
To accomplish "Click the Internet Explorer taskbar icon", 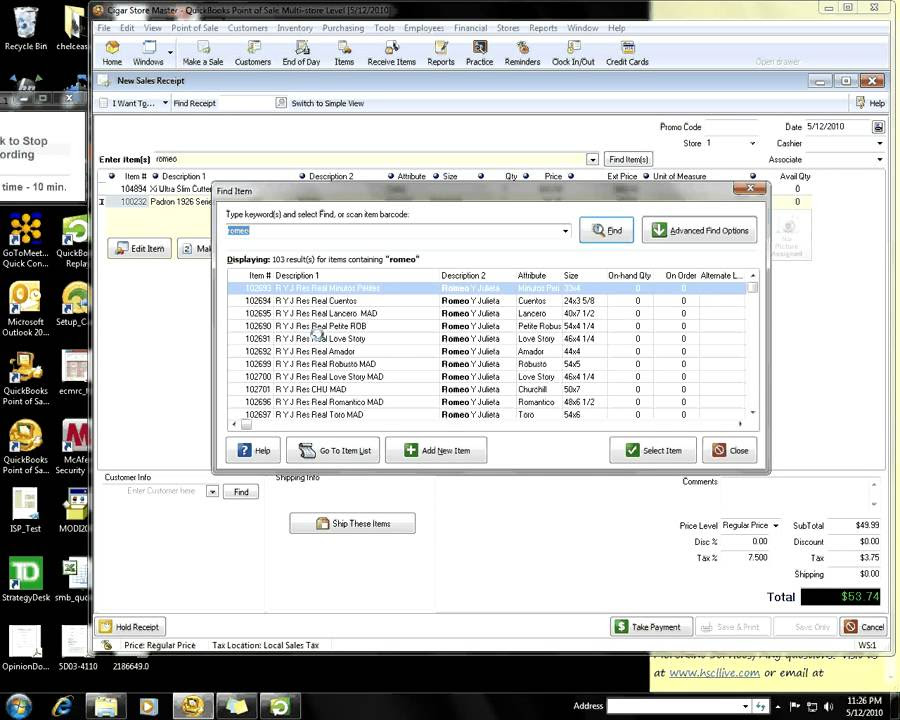I will pyautogui.click(x=62, y=706).
